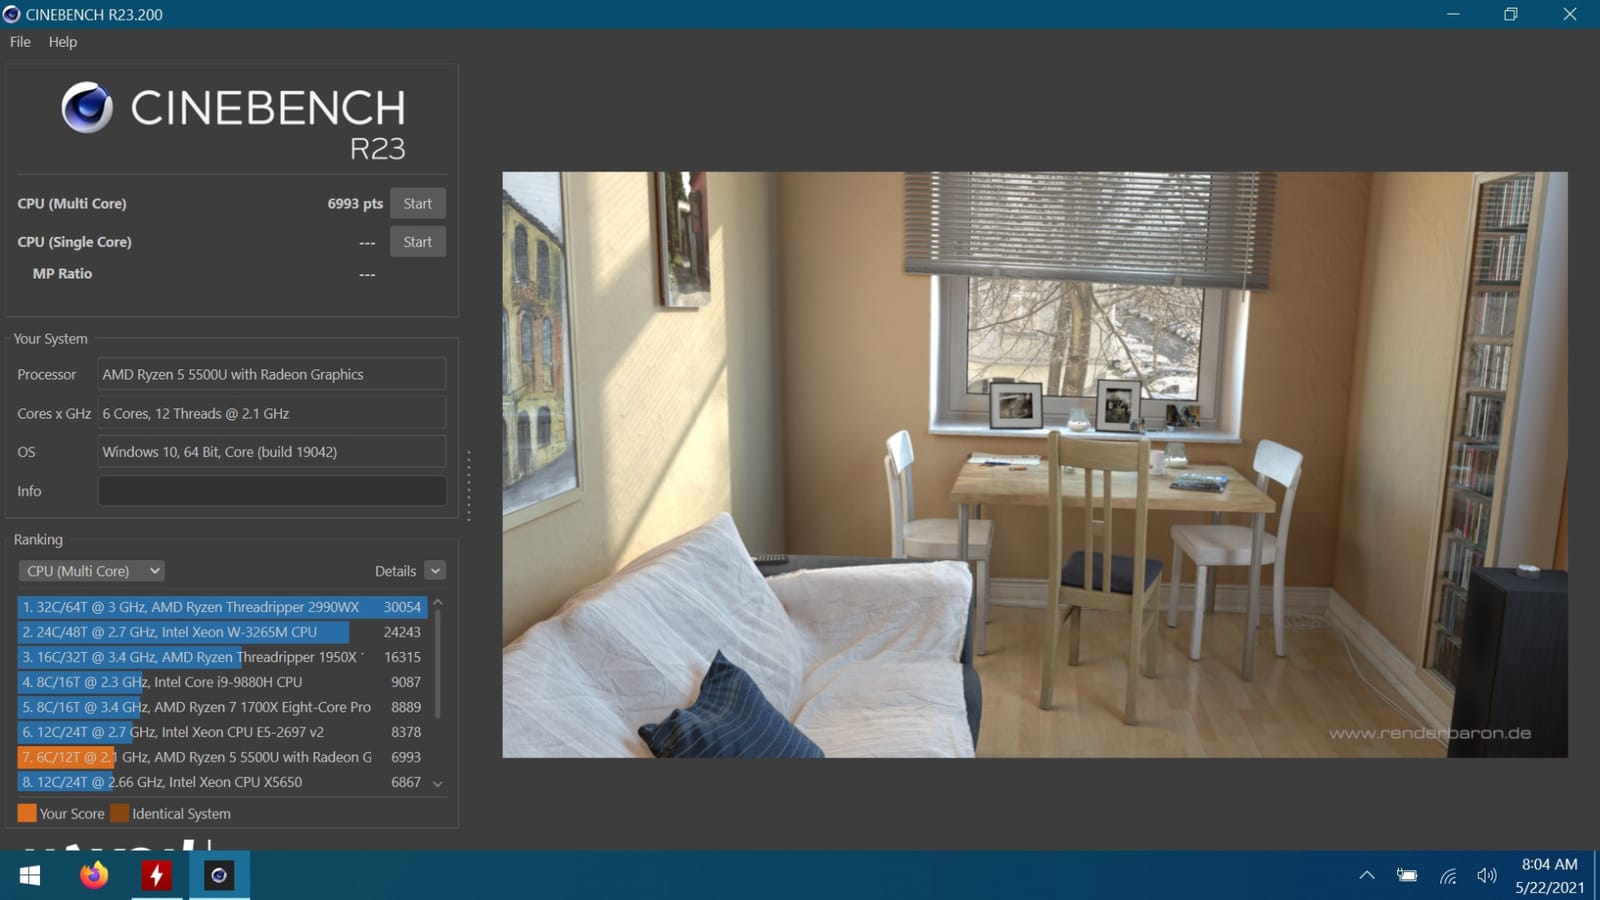Click the ranking list scroll up arrow
Viewport: 1600px width, 900px height.
click(x=438, y=603)
